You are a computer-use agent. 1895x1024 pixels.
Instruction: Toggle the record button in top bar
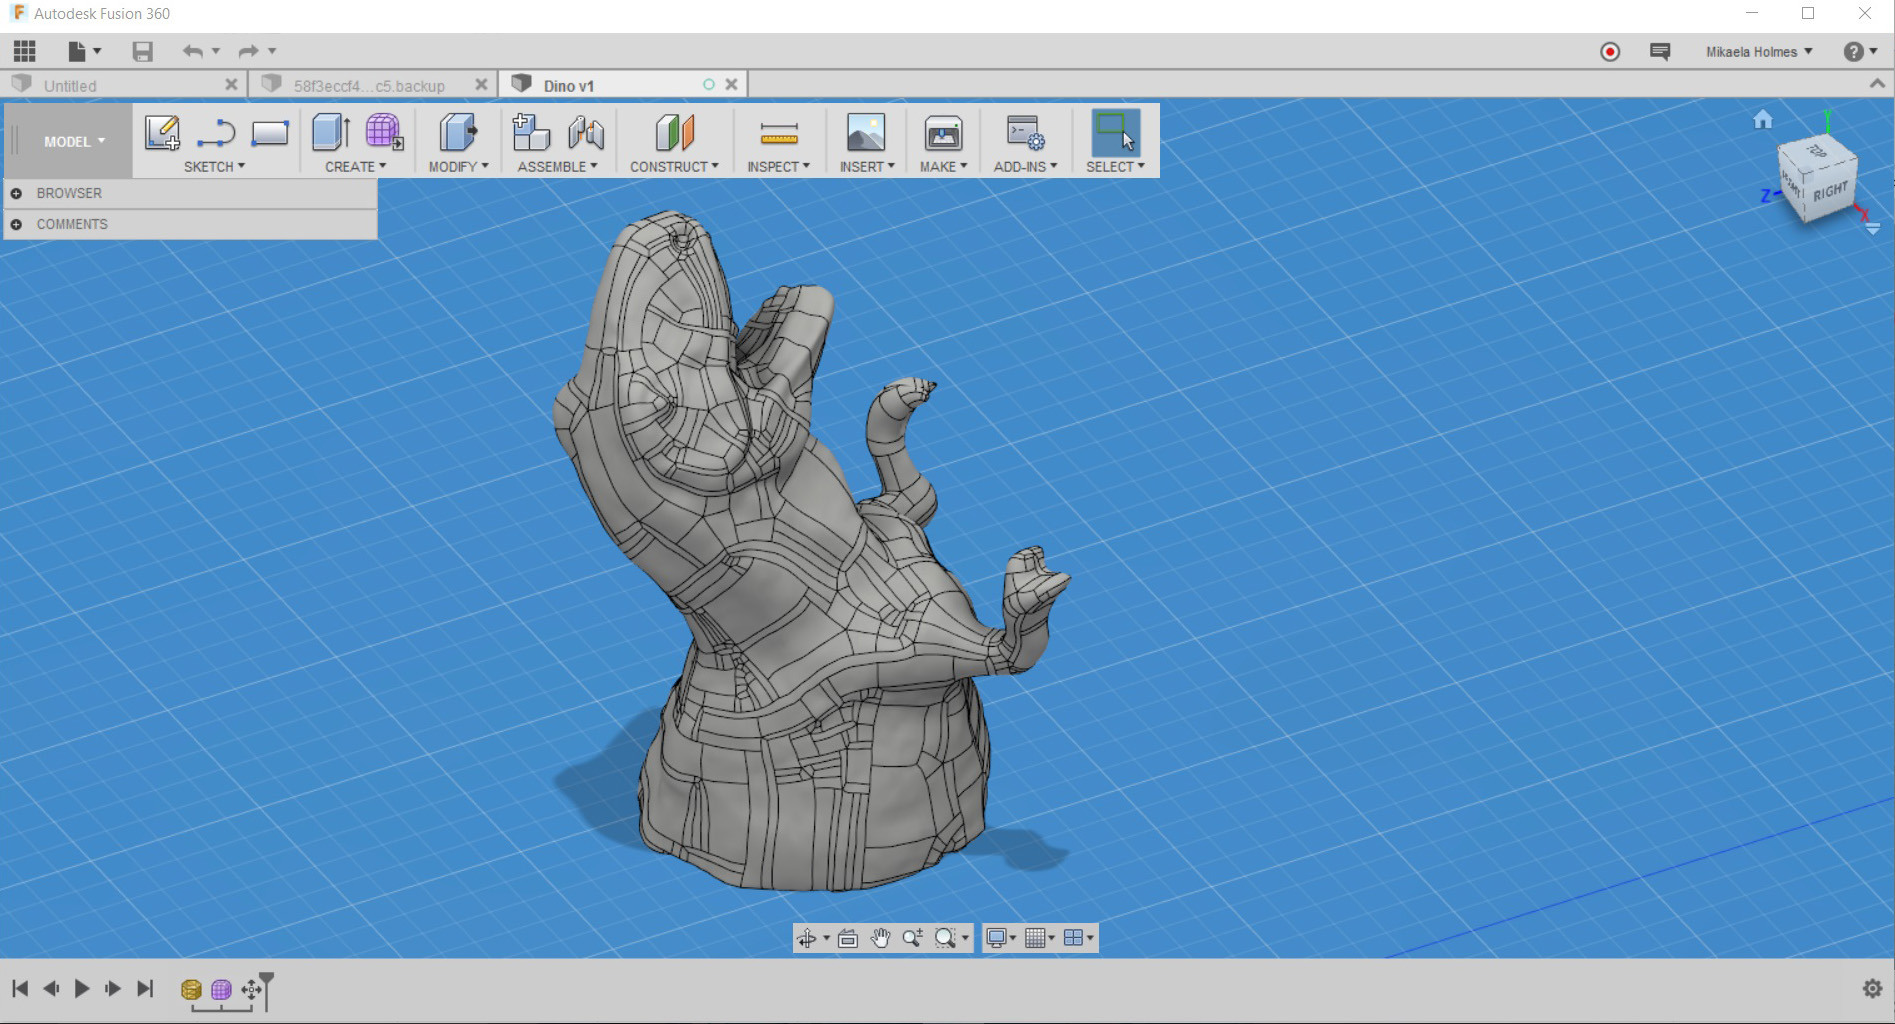[1610, 52]
